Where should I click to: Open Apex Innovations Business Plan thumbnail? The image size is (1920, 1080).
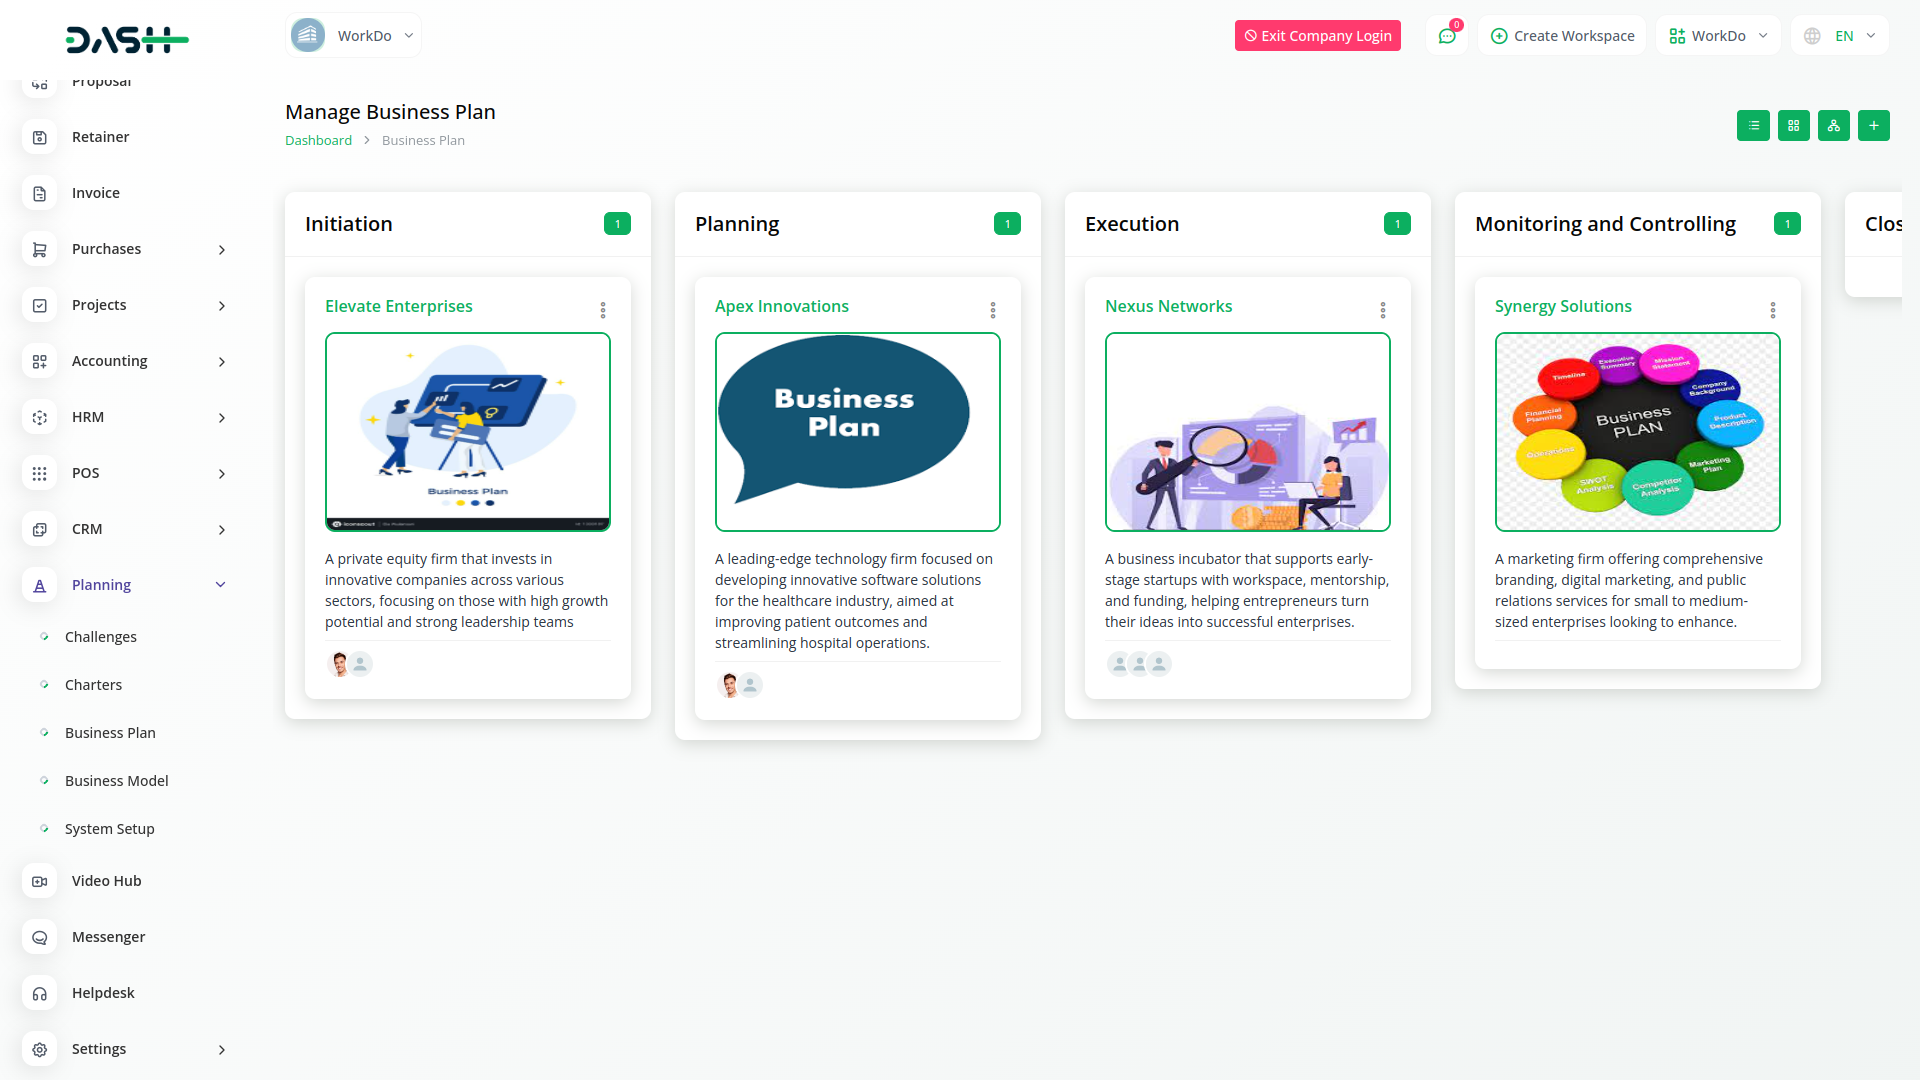(857, 432)
